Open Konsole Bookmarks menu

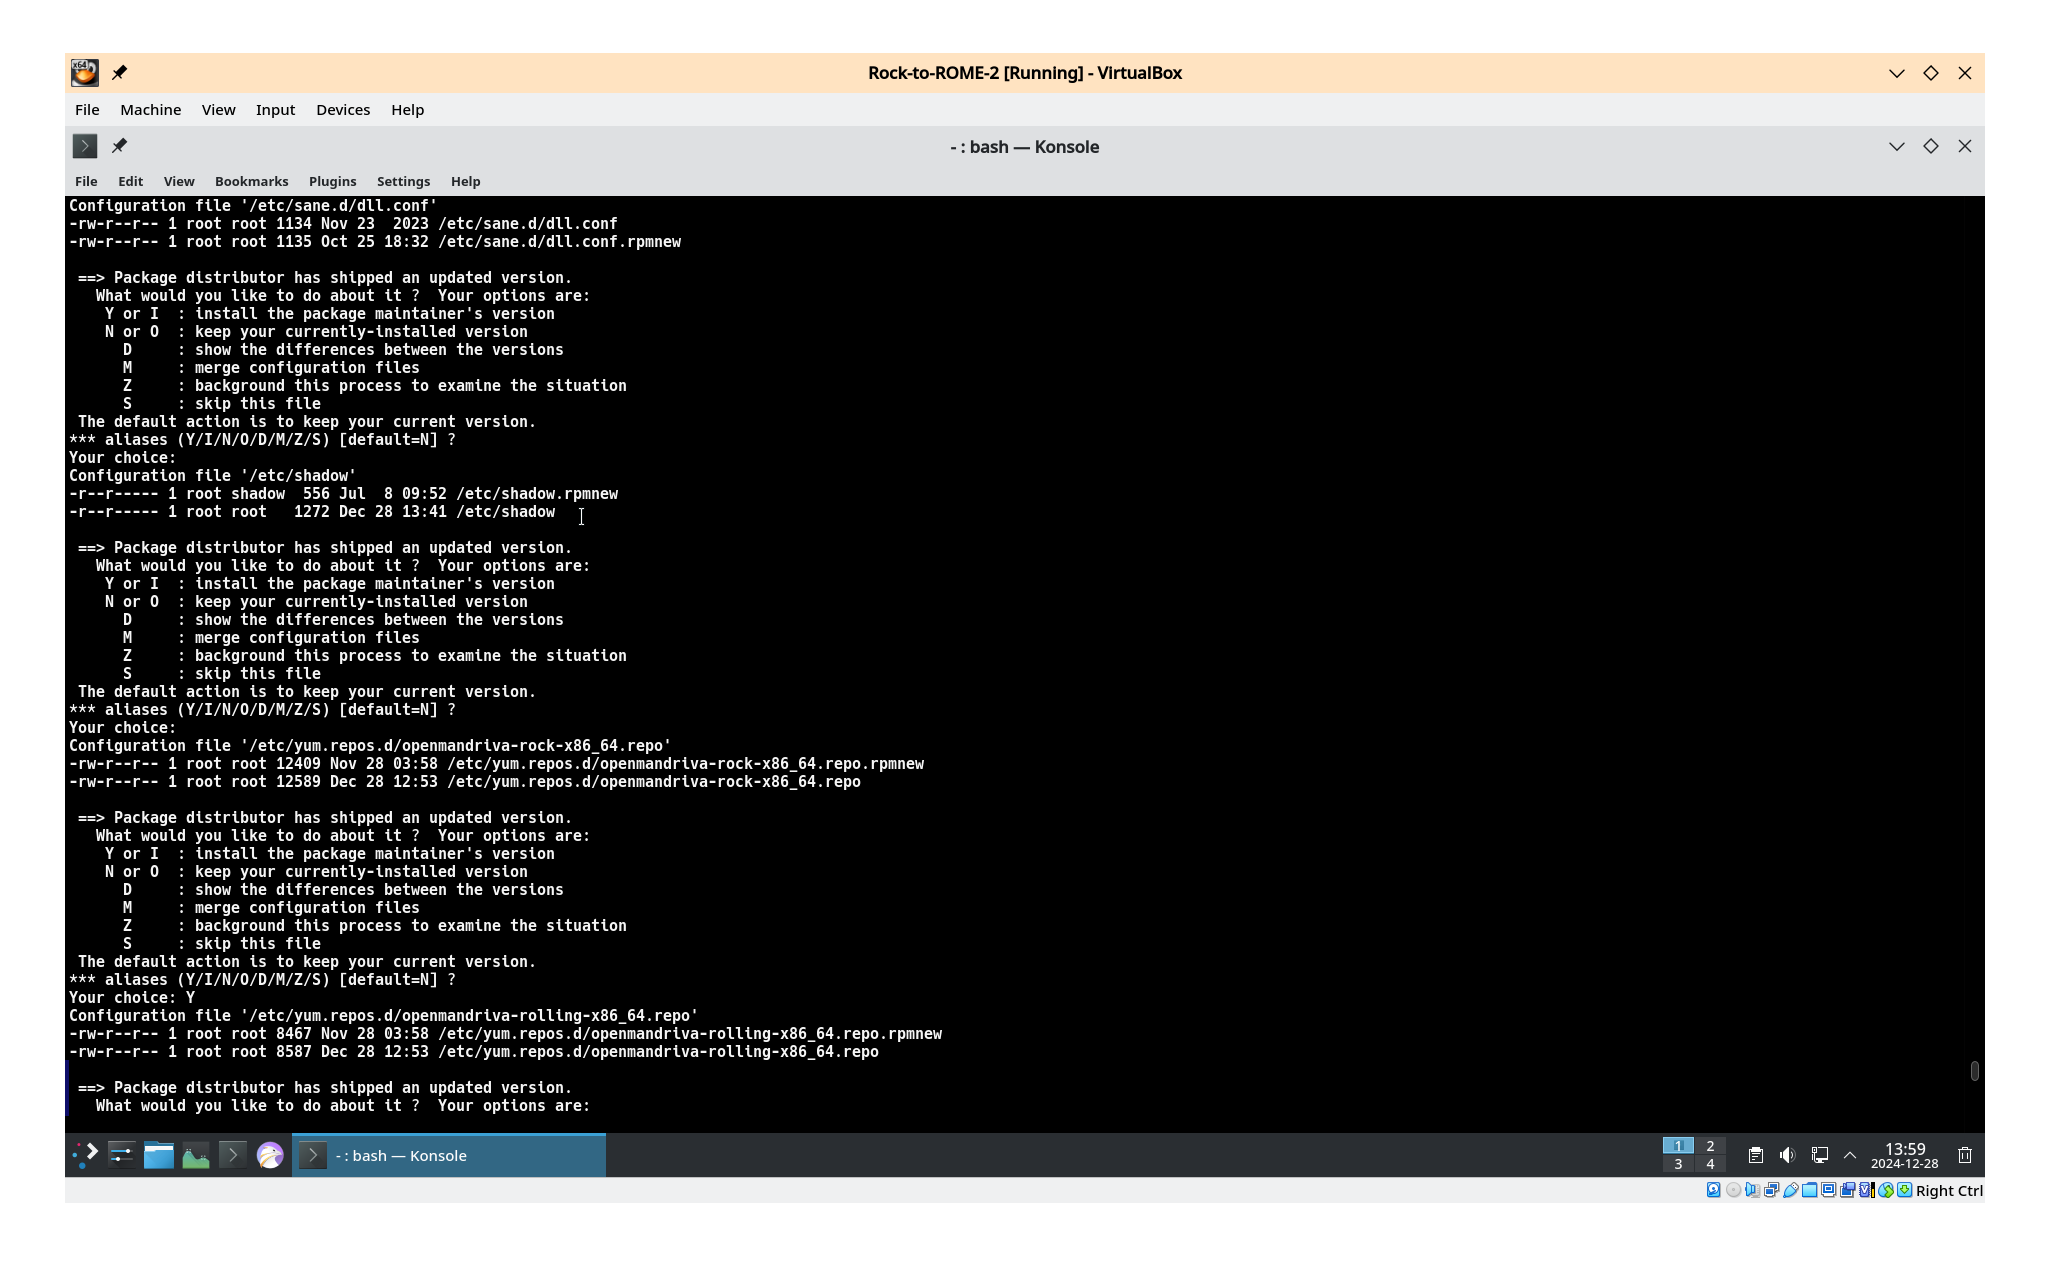click(251, 181)
